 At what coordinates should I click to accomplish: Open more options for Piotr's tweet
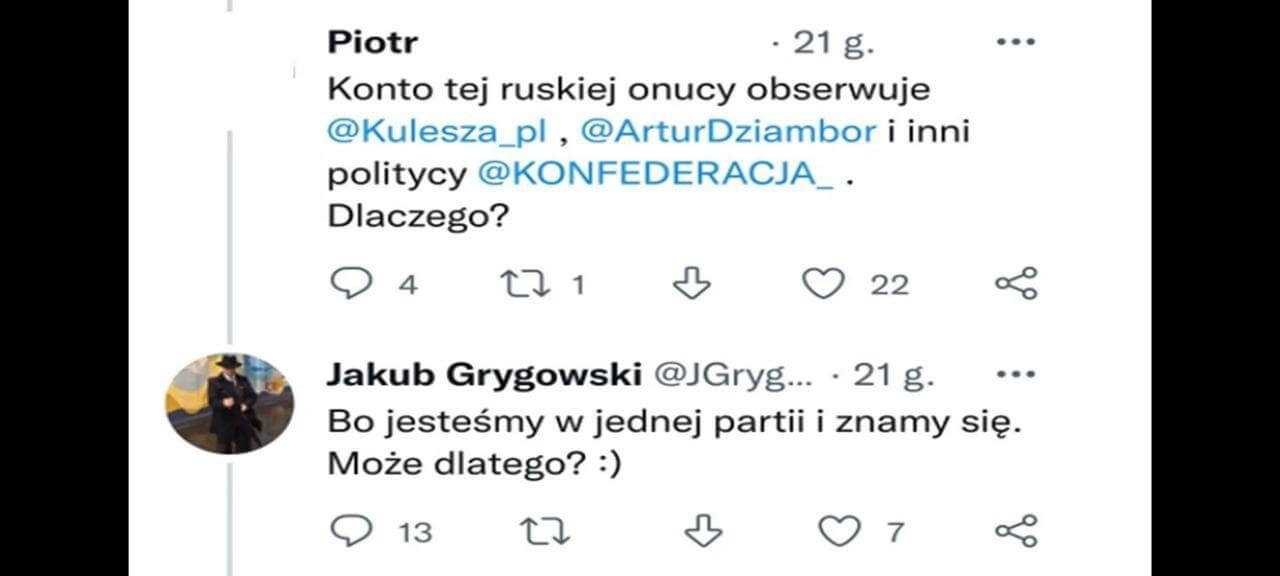point(1016,43)
